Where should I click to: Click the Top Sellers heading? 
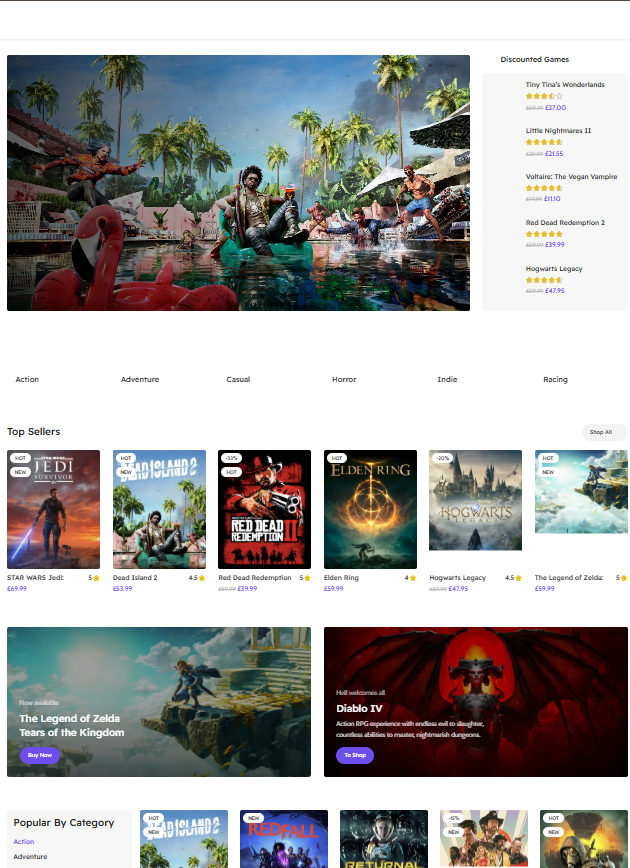pos(34,432)
